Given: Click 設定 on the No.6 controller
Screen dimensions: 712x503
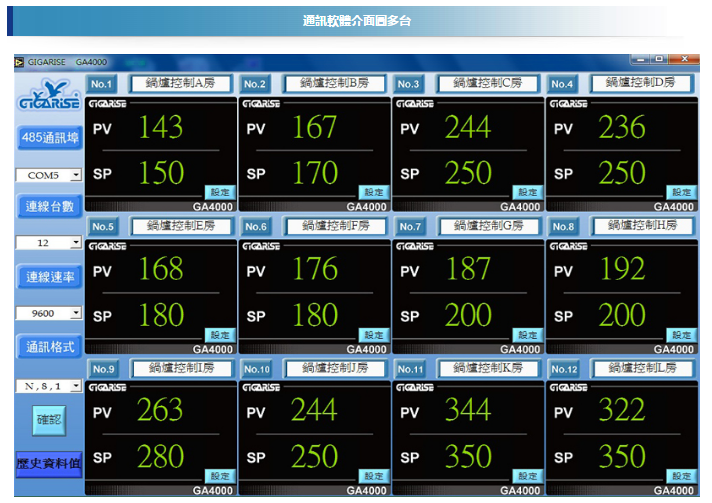Looking at the screenshot, I should [x=374, y=335].
